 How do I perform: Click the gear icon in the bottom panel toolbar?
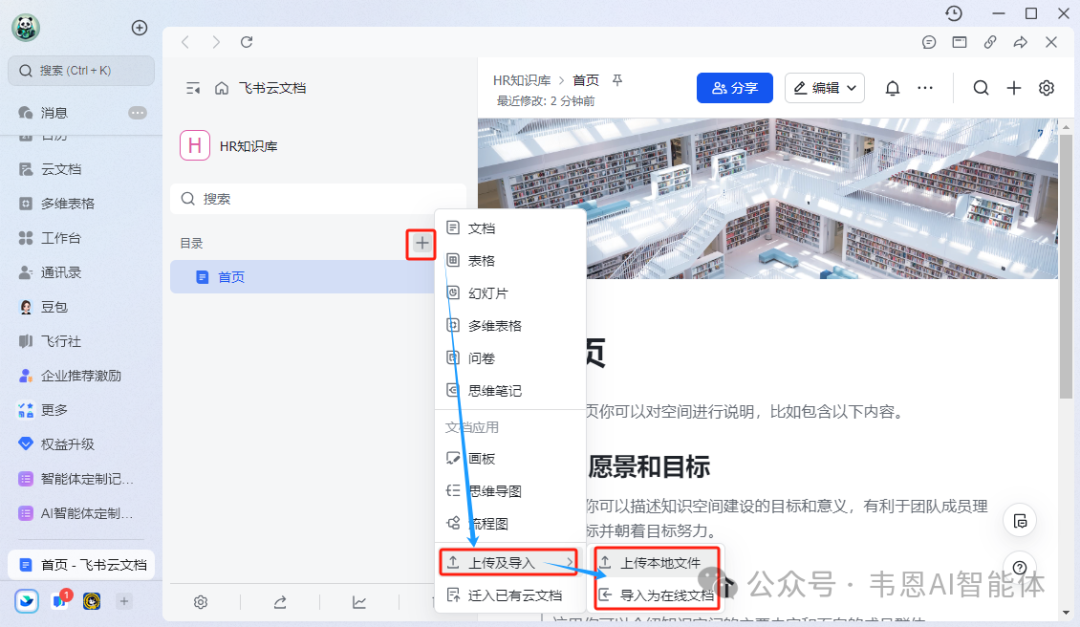tap(200, 602)
